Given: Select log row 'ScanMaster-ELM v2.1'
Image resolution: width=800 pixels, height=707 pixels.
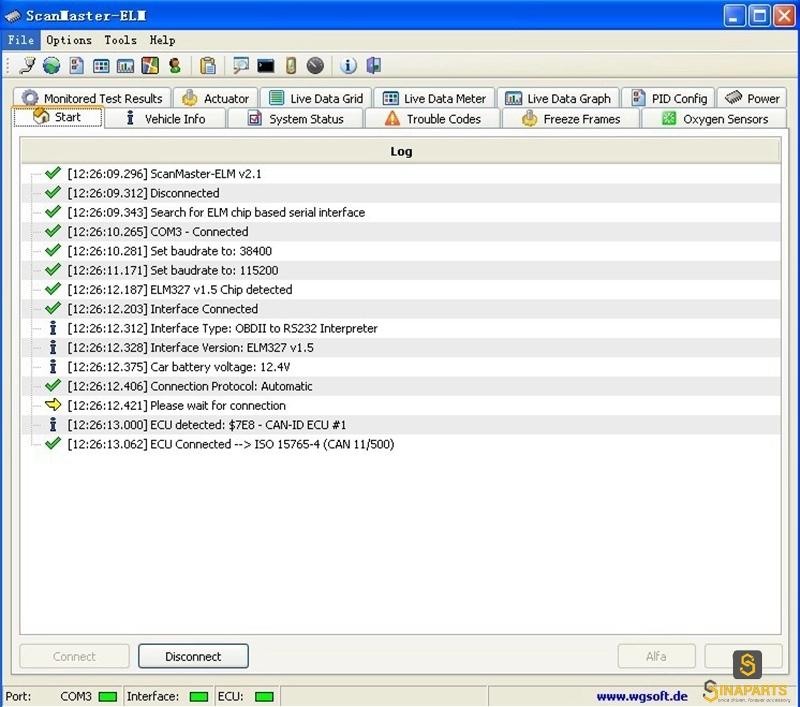Looking at the screenshot, I should click(401, 174).
